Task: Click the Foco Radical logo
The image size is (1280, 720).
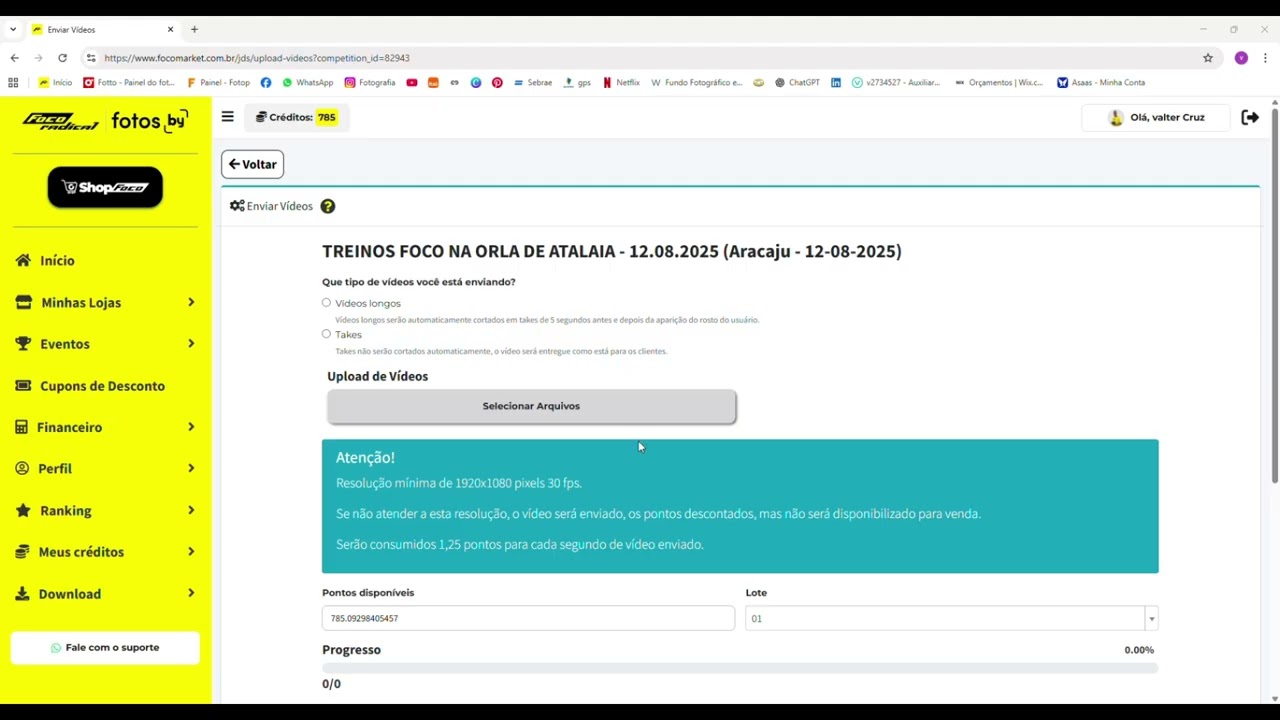Action: click(x=60, y=122)
